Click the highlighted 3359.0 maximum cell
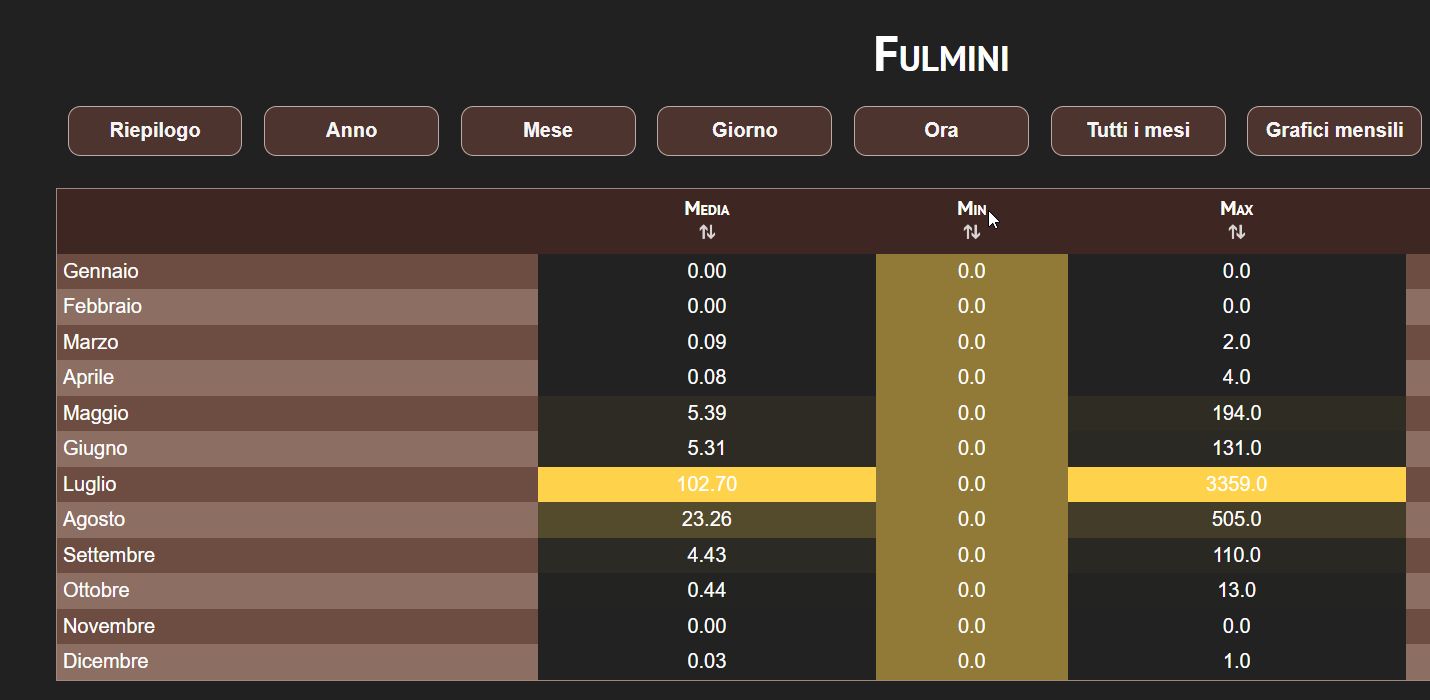Screen dimensions: 1430x700 (x=1237, y=484)
